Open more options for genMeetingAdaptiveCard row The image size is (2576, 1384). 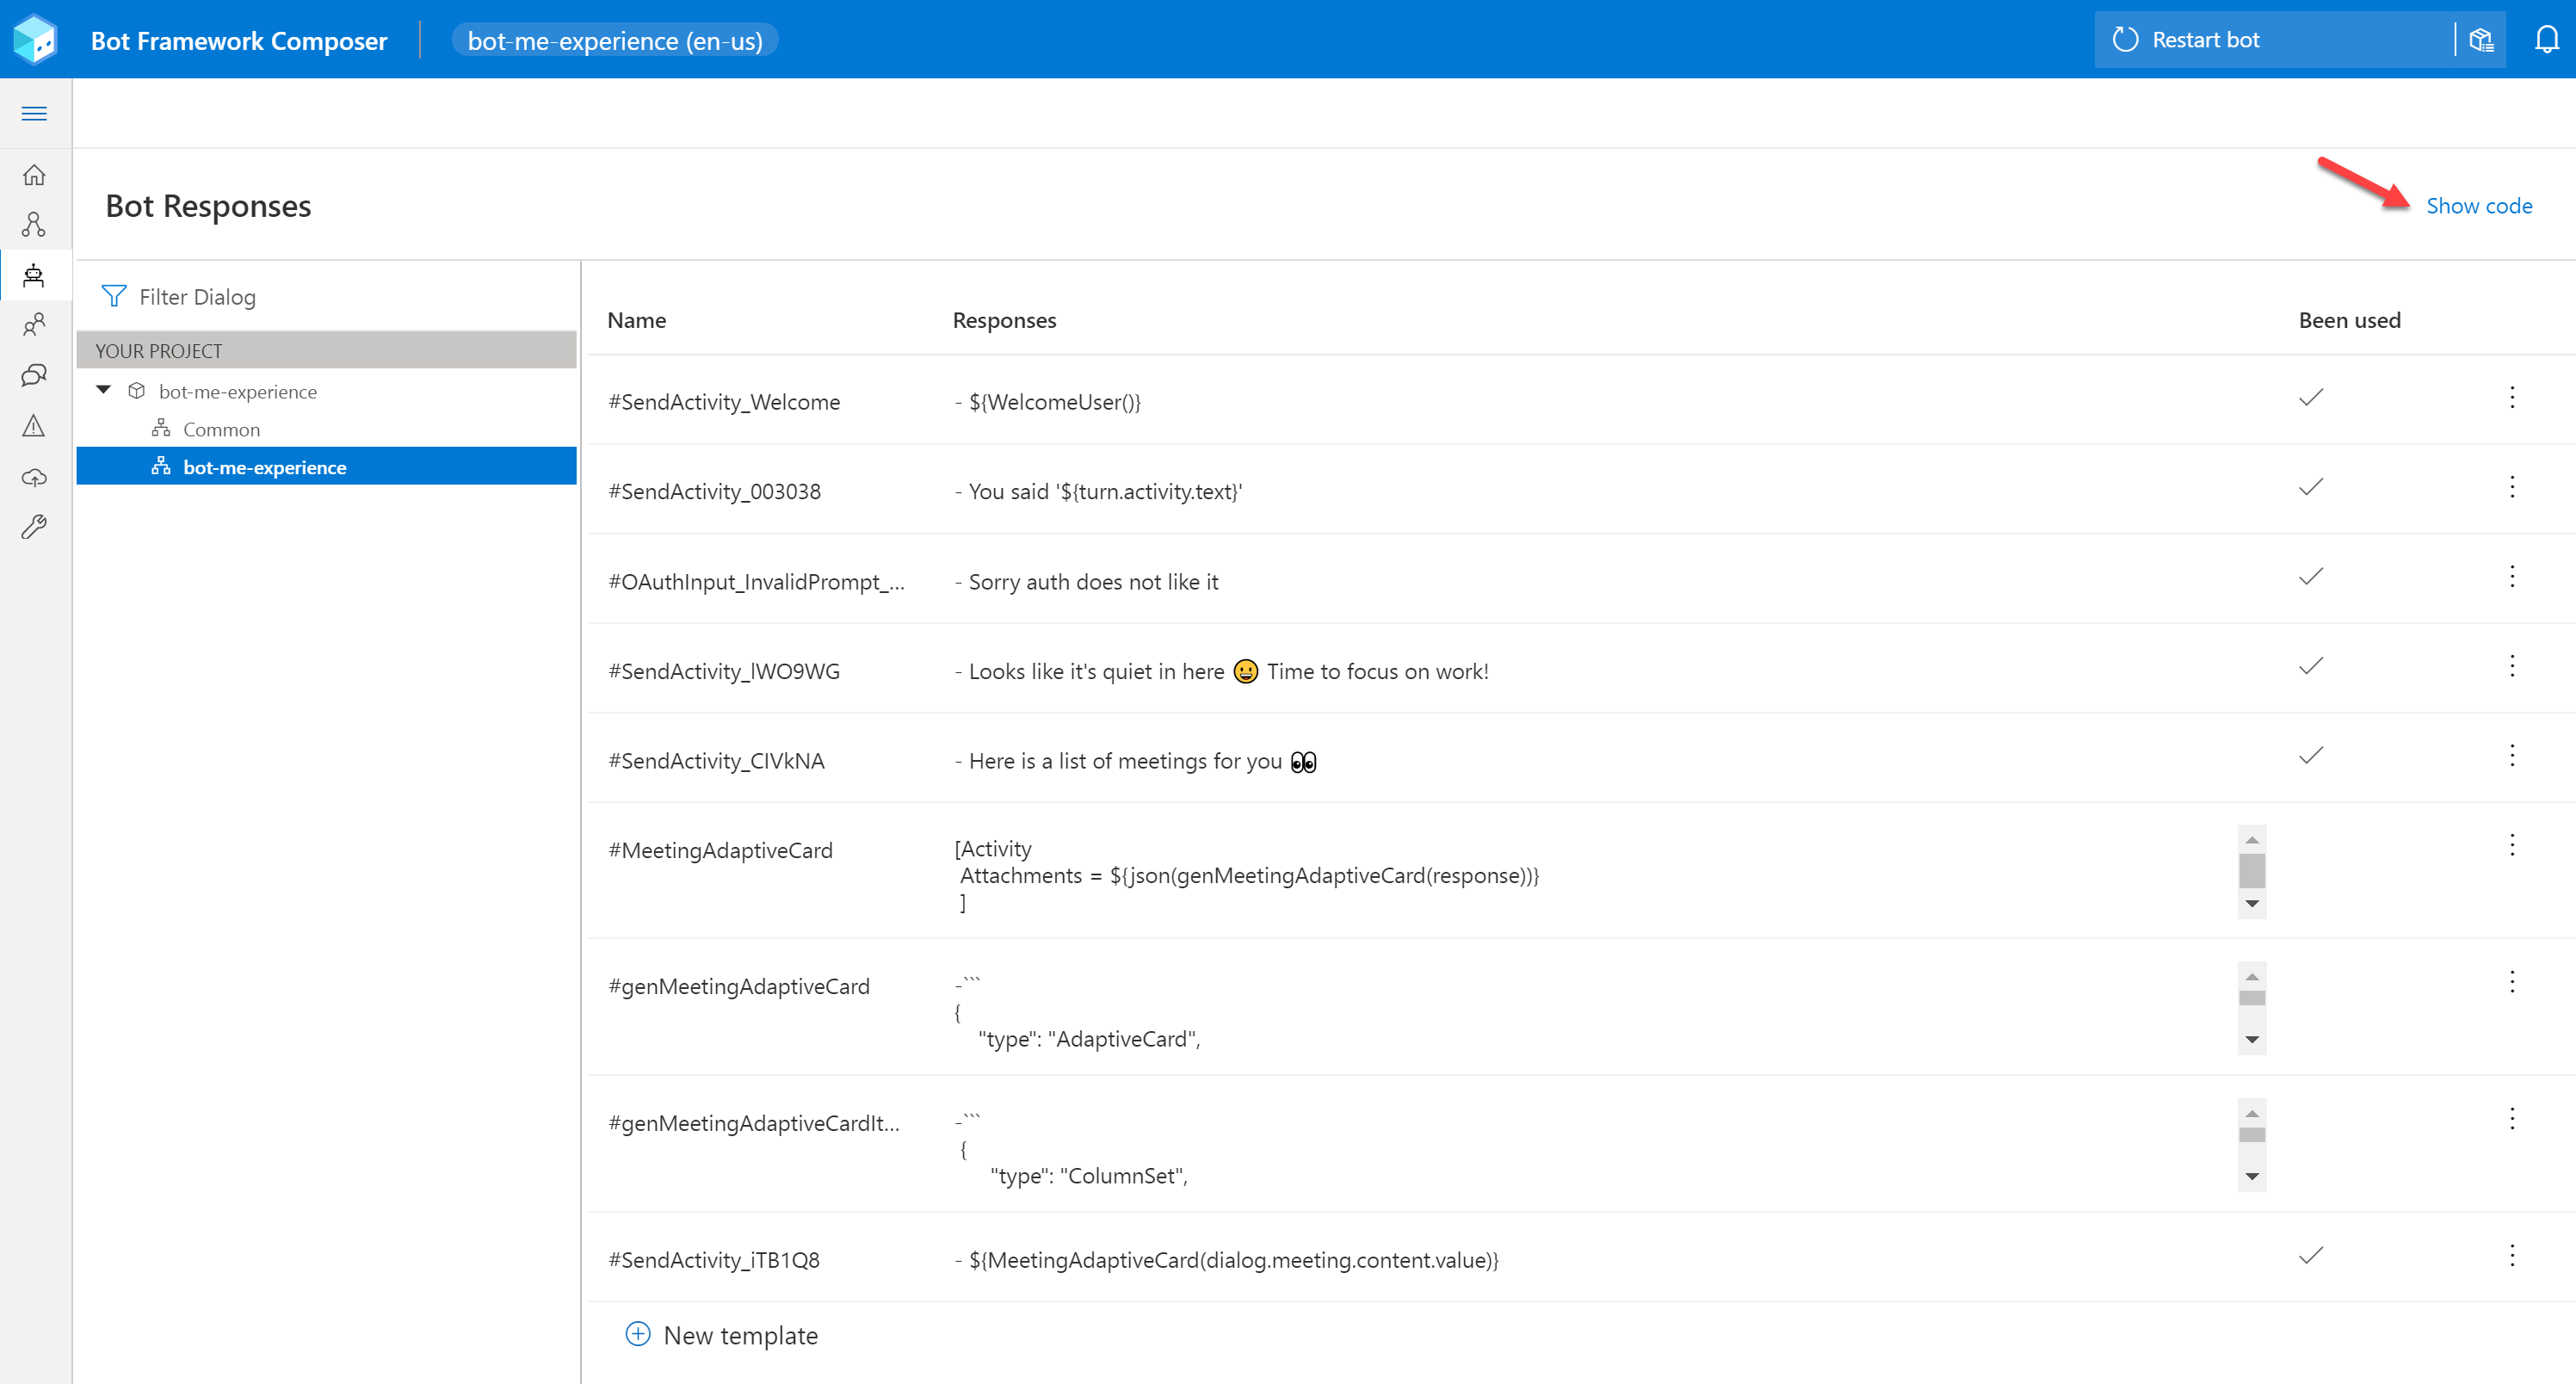pyautogui.click(x=2512, y=981)
